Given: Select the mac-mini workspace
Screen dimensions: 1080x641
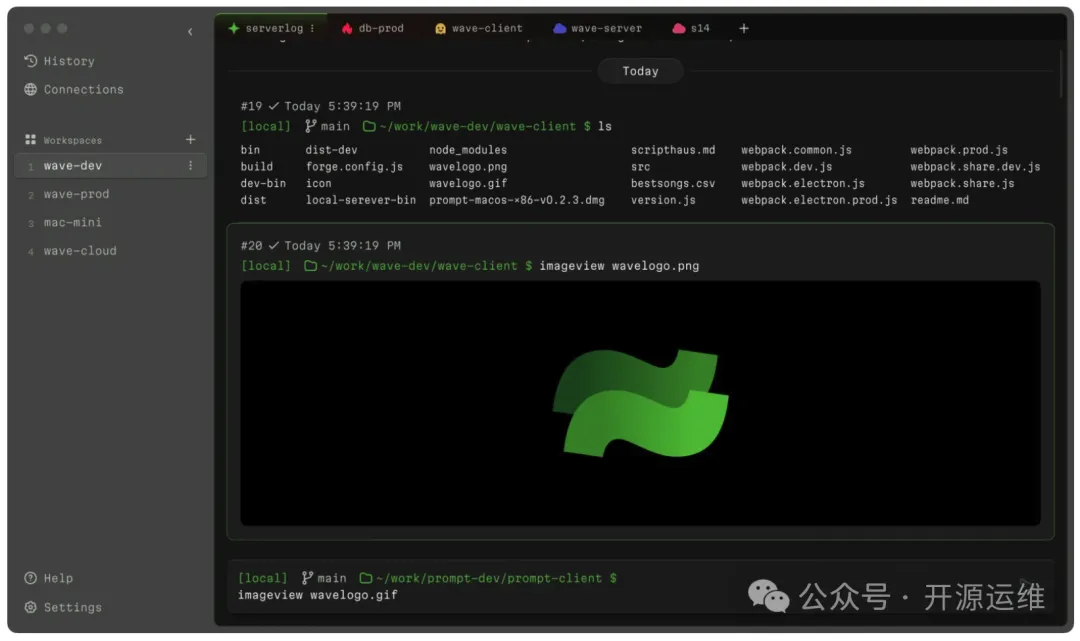Looking at the screenshot, I should coord(72,222).
